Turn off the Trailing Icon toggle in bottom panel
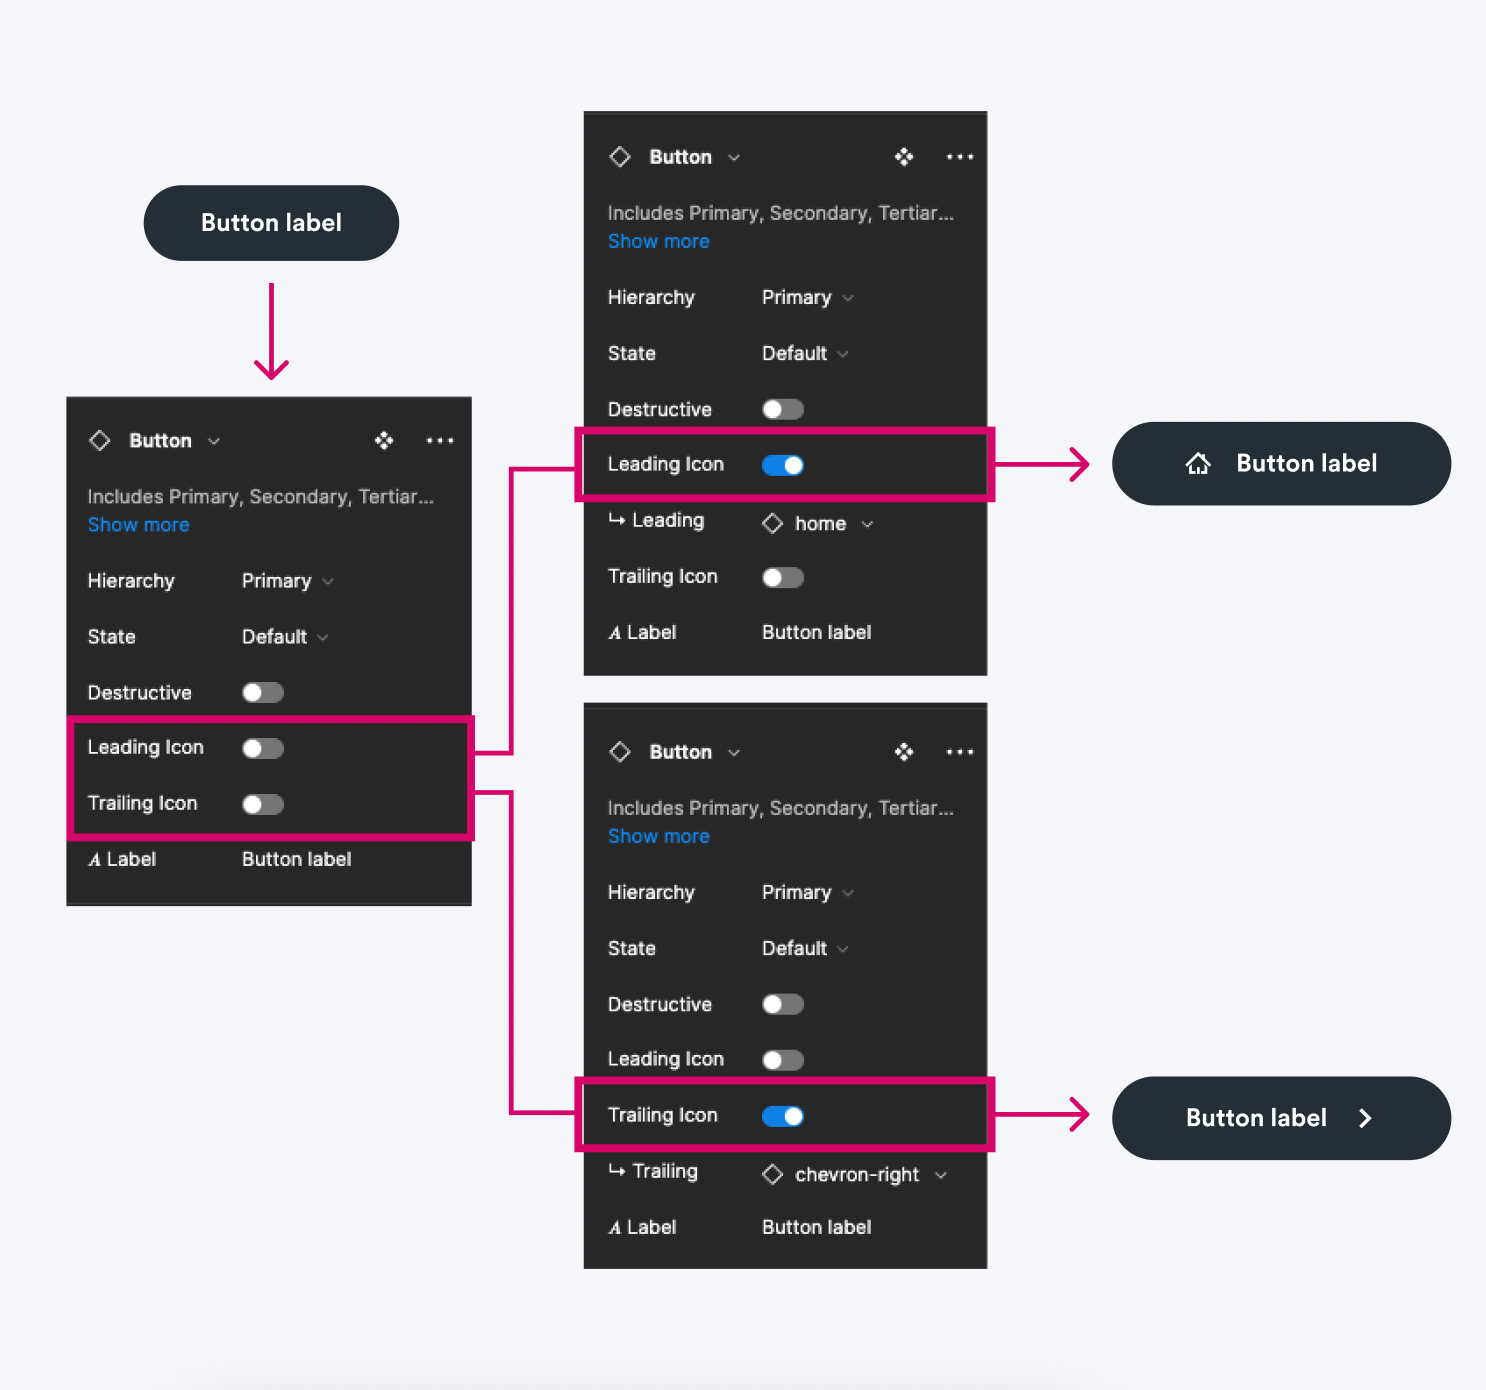Viewport: 1486px width, 1390px height. [x=782, y=1115]
